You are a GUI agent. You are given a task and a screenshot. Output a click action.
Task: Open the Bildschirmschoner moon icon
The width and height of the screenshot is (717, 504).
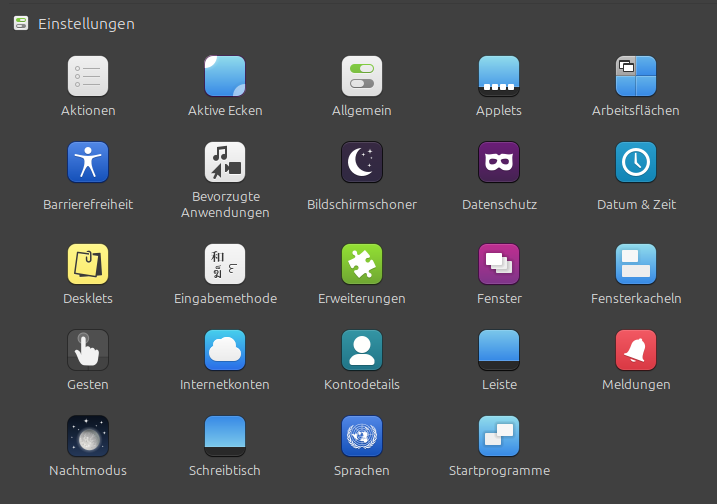point(362,162)
